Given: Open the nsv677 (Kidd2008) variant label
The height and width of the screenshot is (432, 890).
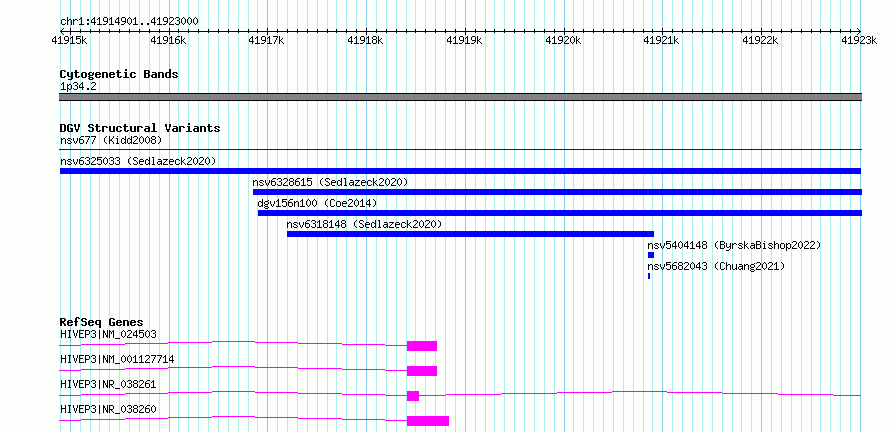Looking at the screenshot, I should tap(111, 140).
